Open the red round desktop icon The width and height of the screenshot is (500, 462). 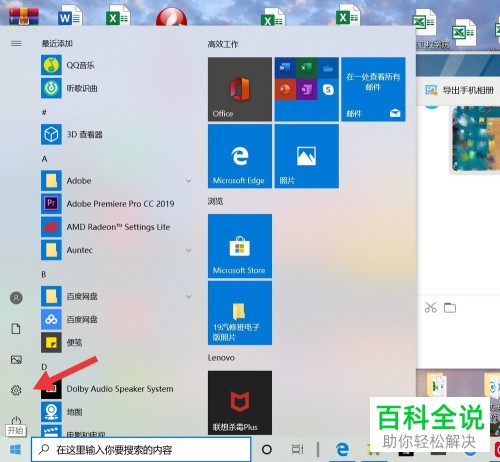click(172, 17)
